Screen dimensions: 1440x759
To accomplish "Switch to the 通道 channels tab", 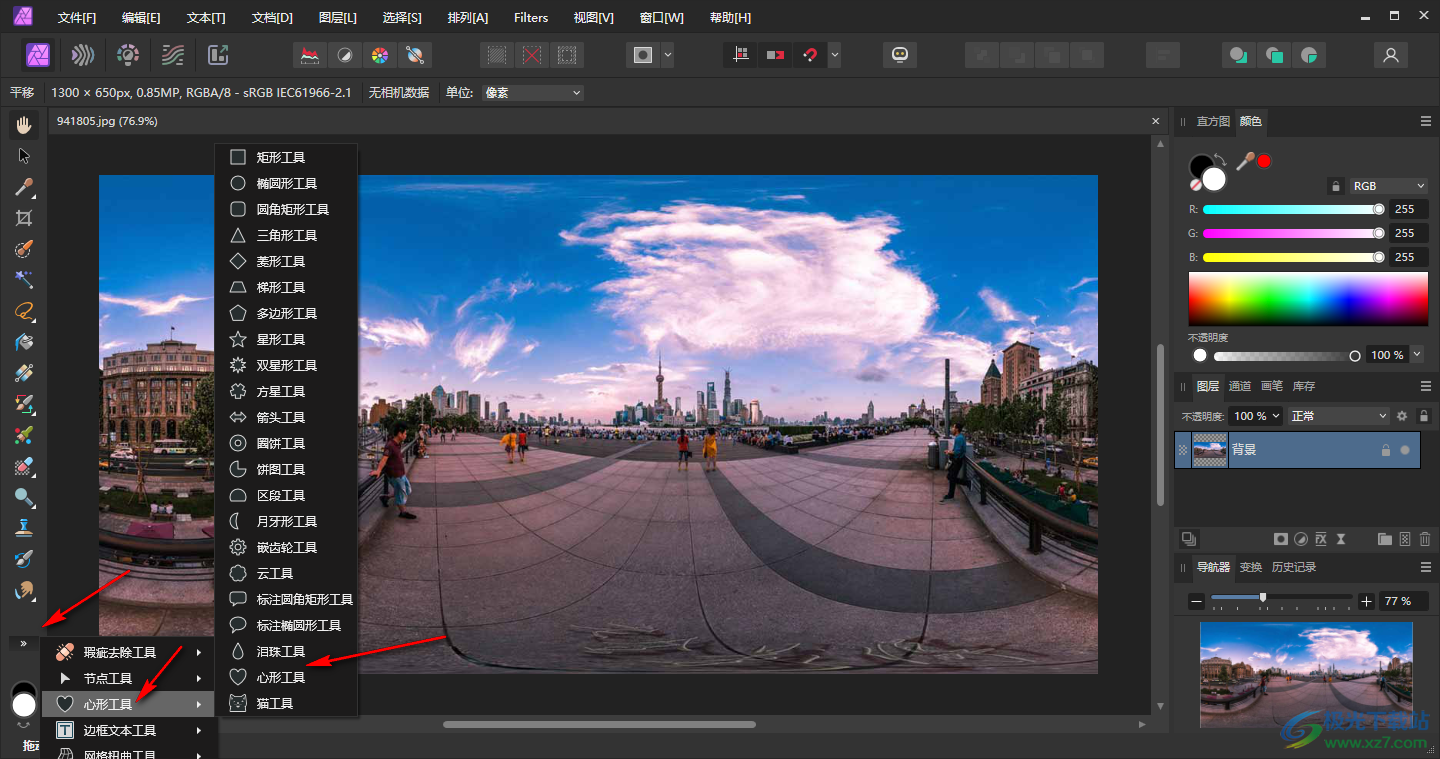I will [1240, 386].
